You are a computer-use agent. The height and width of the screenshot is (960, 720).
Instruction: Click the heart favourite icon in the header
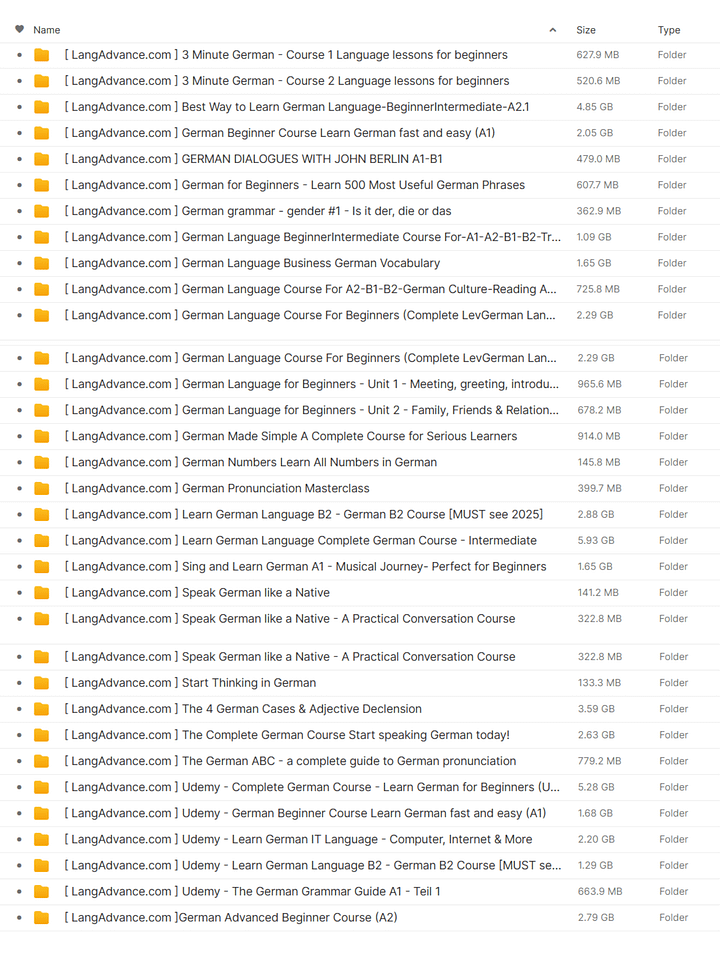point(20,29)
